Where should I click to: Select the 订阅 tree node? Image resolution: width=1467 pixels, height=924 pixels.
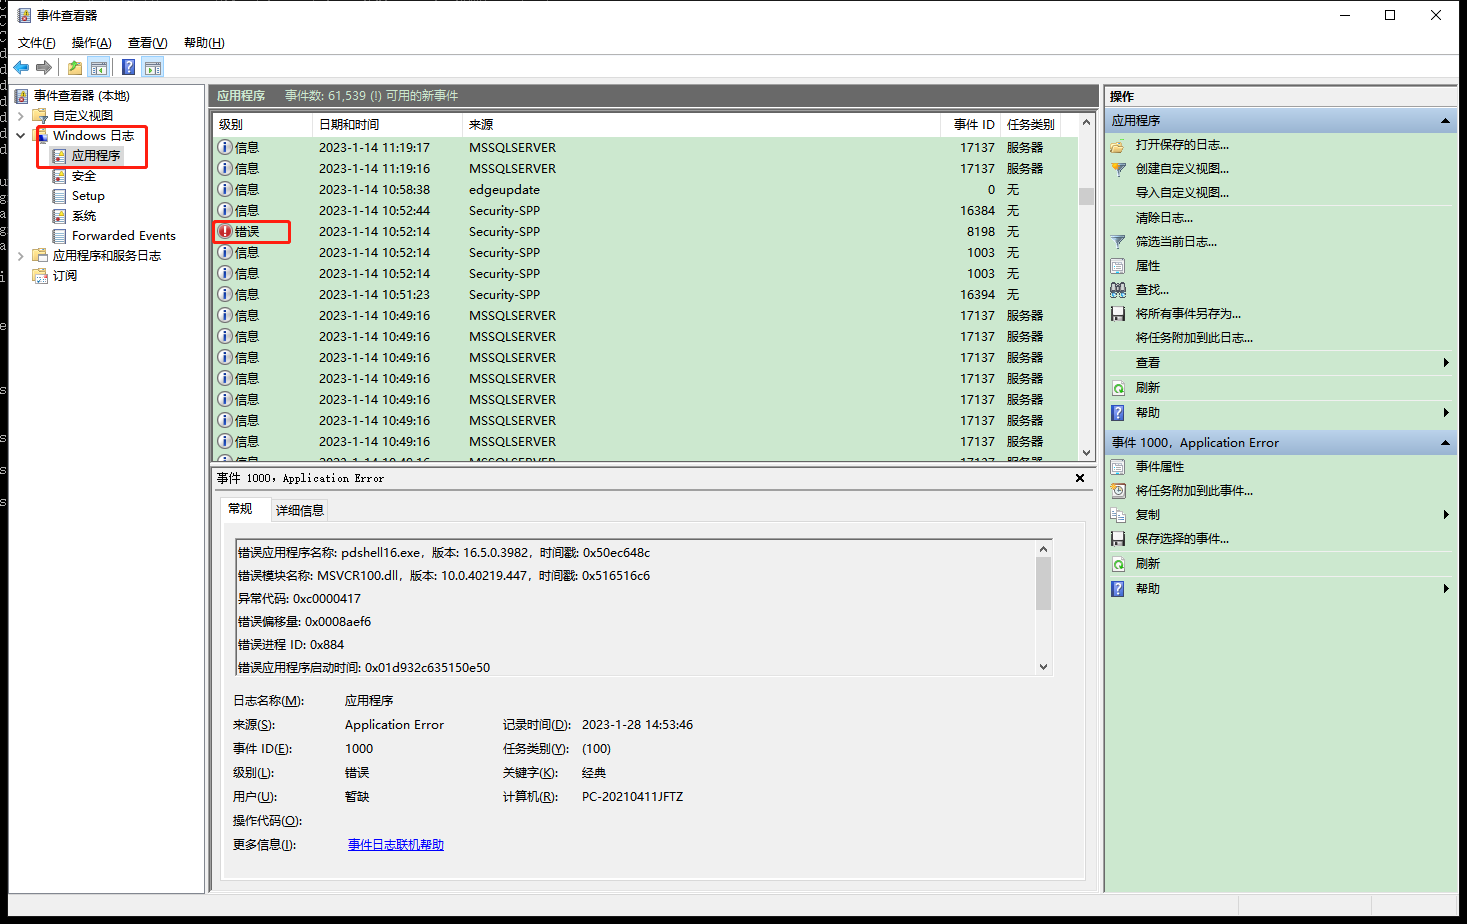(x=65, y=276)
